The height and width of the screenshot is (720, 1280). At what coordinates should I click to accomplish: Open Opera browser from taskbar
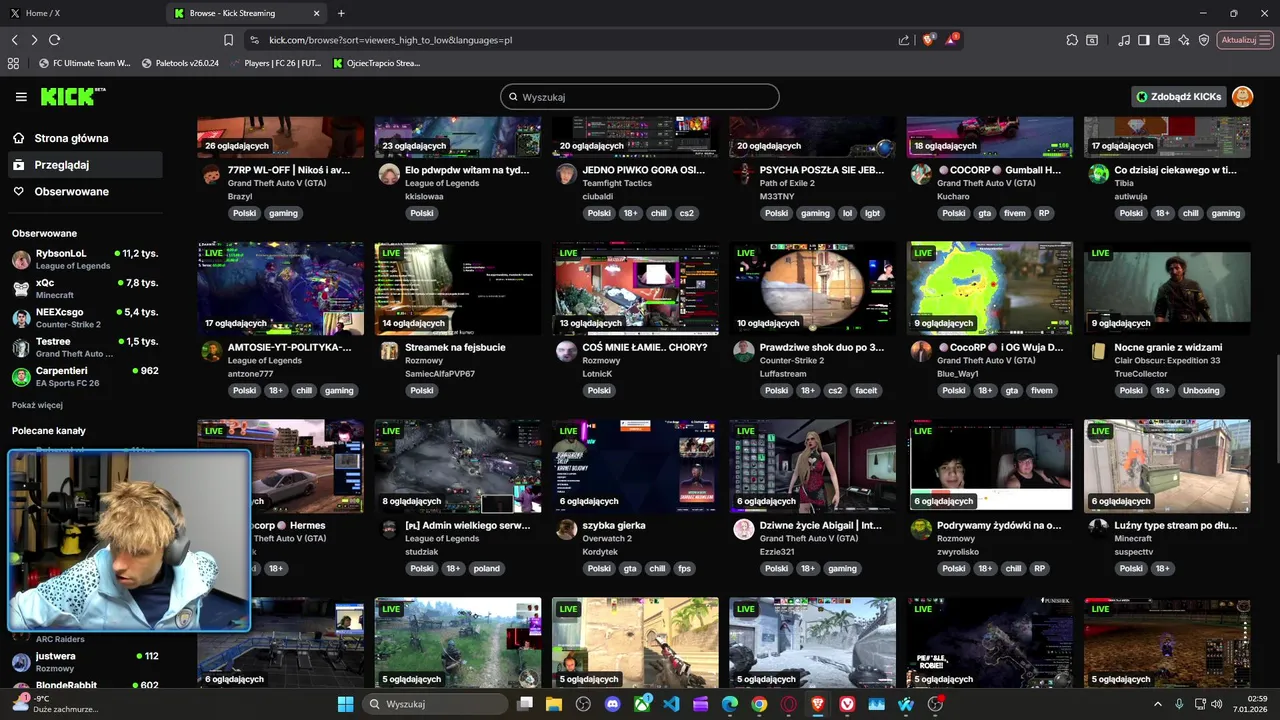pyautogui.click(x=789, y=704)
